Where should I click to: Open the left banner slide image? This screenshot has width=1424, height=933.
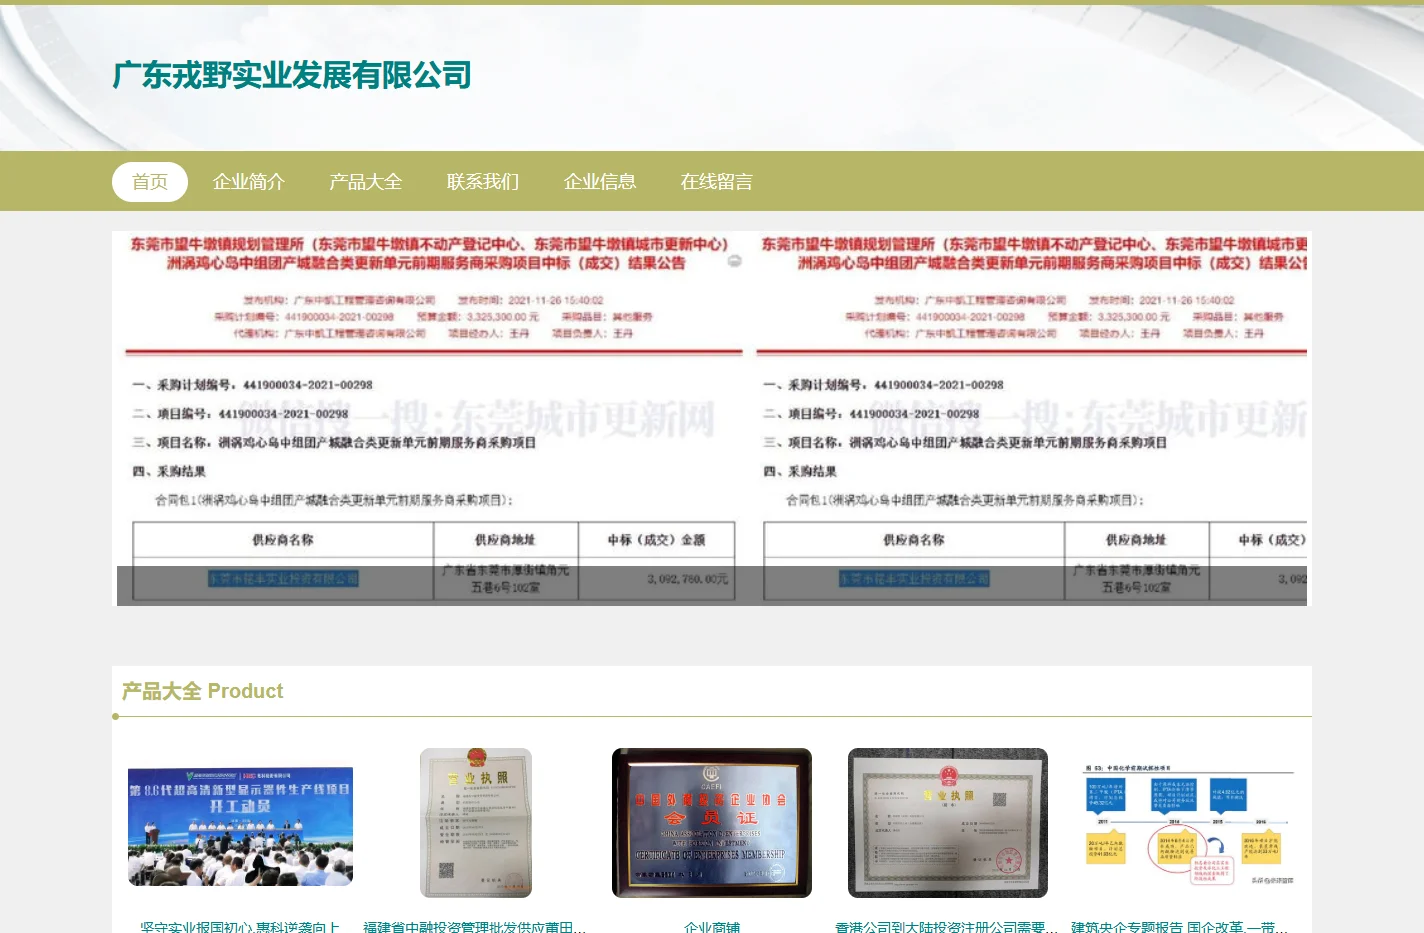click(x=430, y=419)
